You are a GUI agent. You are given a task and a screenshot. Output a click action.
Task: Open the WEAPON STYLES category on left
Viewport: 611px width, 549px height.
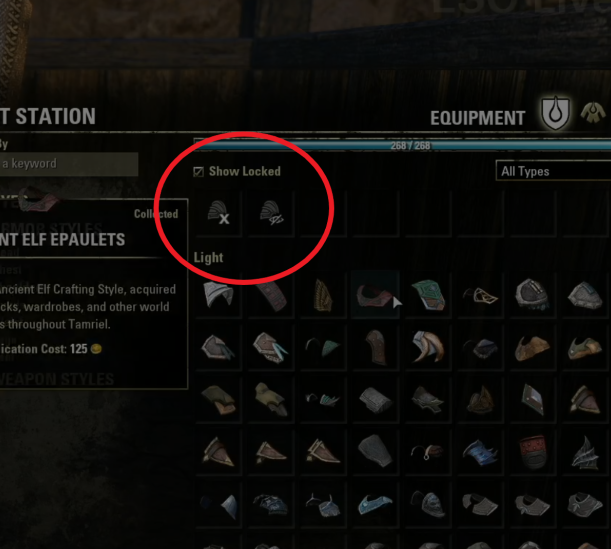point(57,379)
